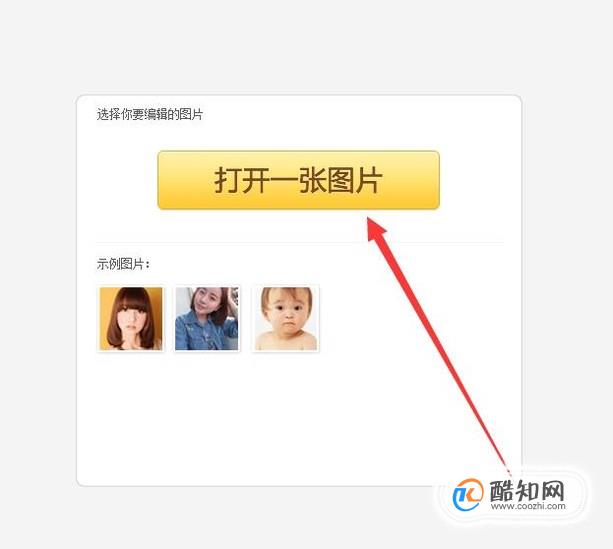Click the 图片 characters on the yellow button

(354, 180)
